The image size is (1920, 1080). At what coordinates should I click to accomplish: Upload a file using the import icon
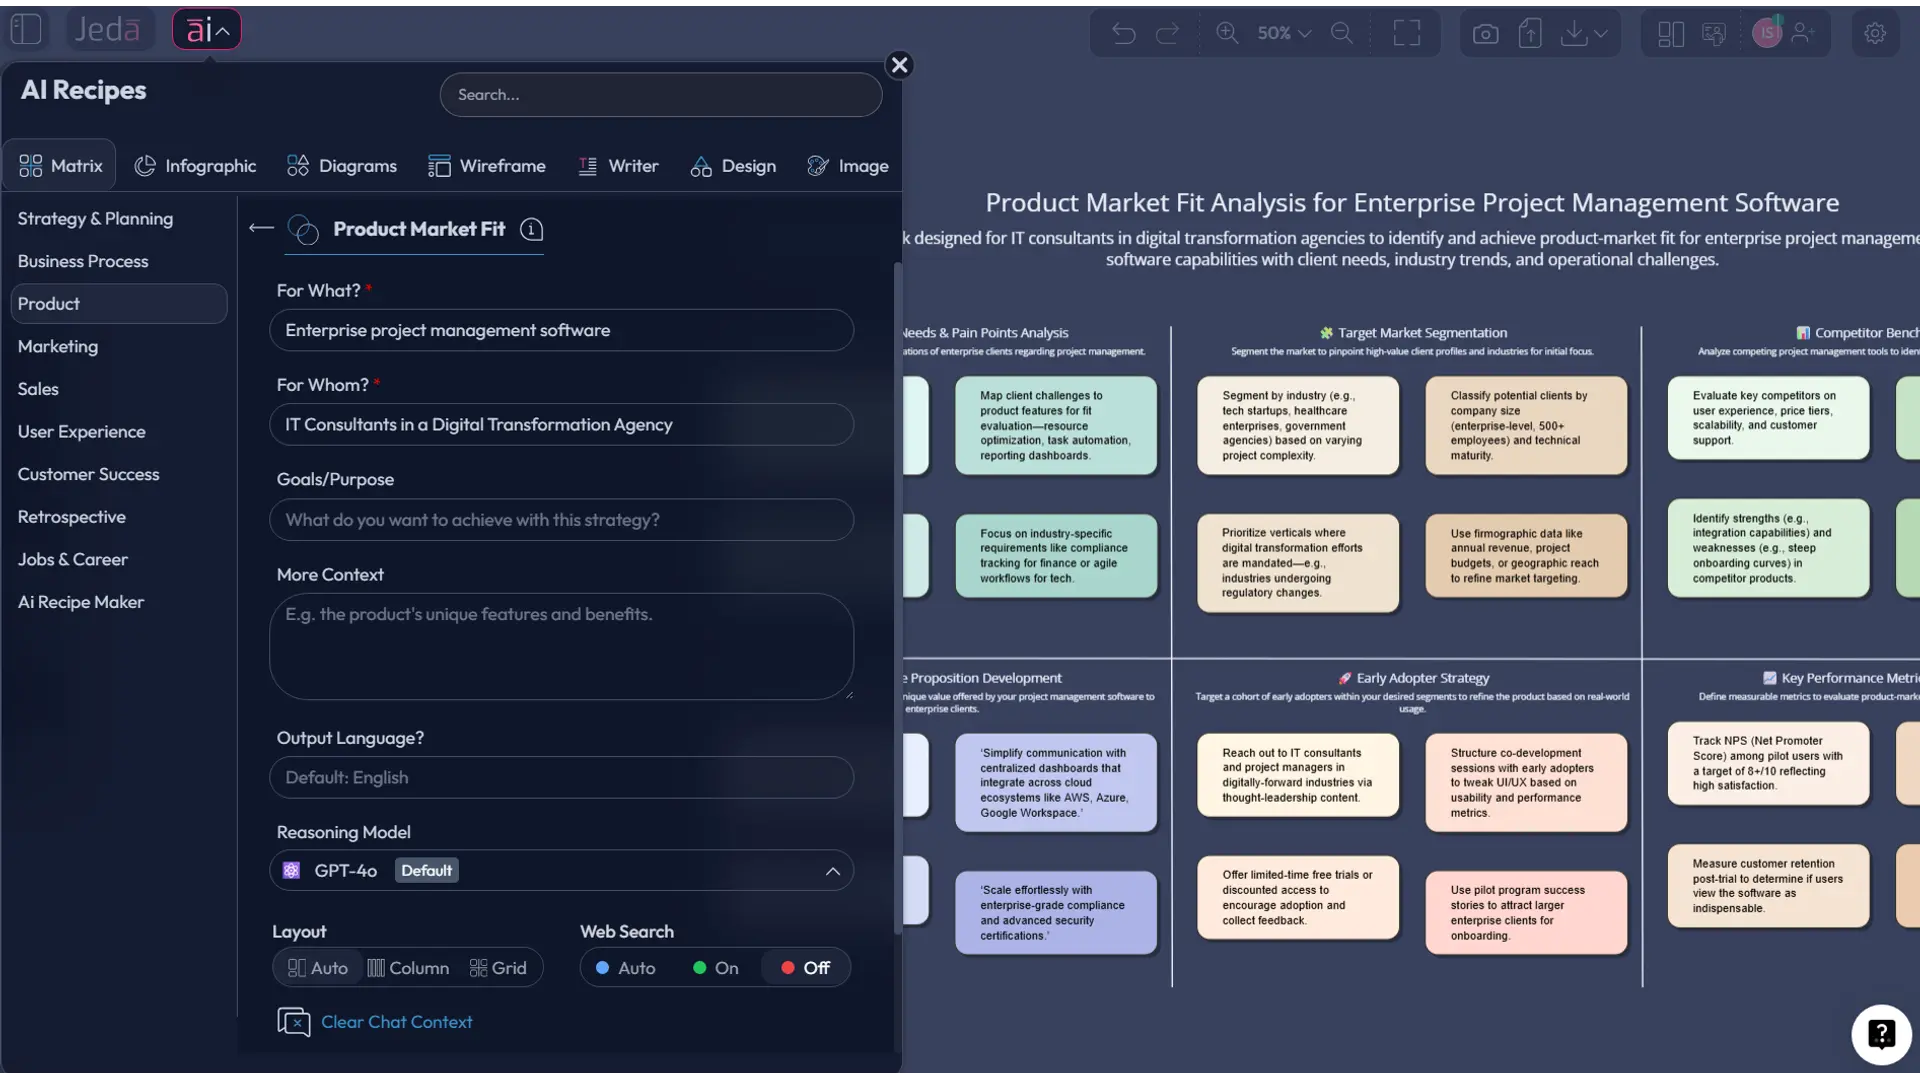tap(1531, 32)
